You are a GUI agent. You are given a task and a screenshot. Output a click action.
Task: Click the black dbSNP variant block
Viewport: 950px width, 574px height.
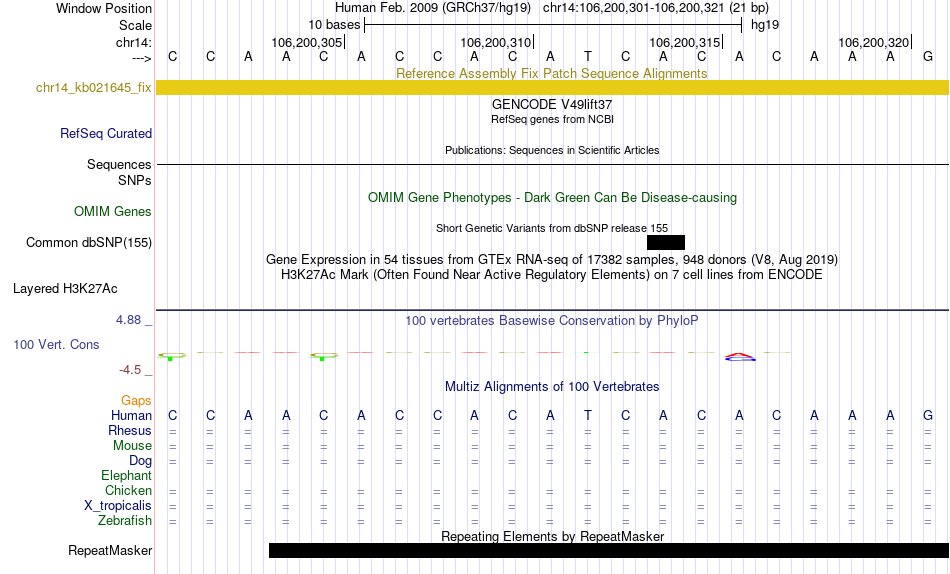point(666,242)
